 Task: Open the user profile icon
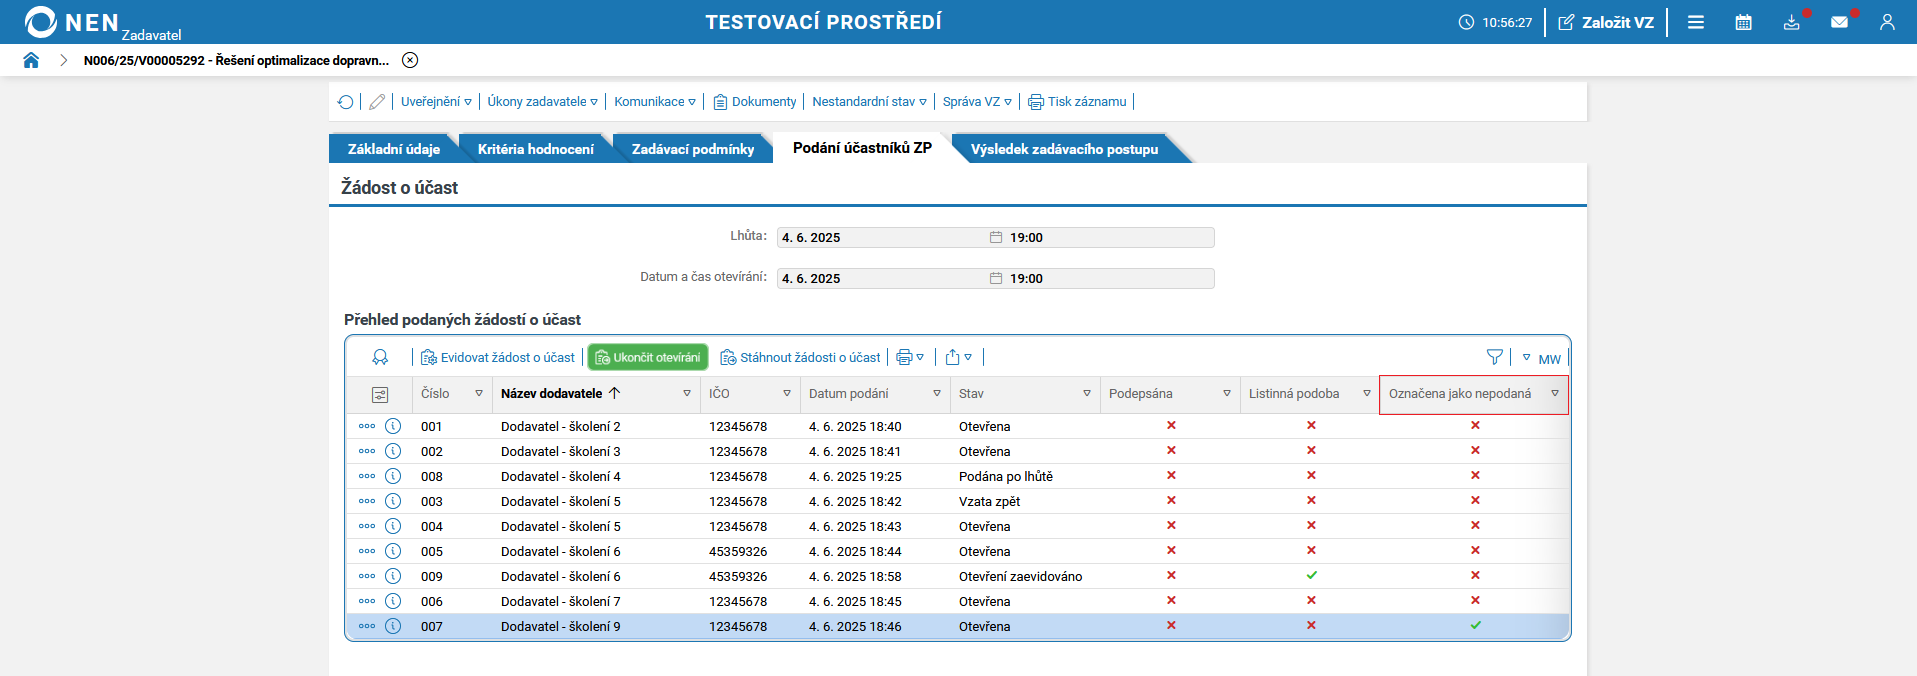1887,22
